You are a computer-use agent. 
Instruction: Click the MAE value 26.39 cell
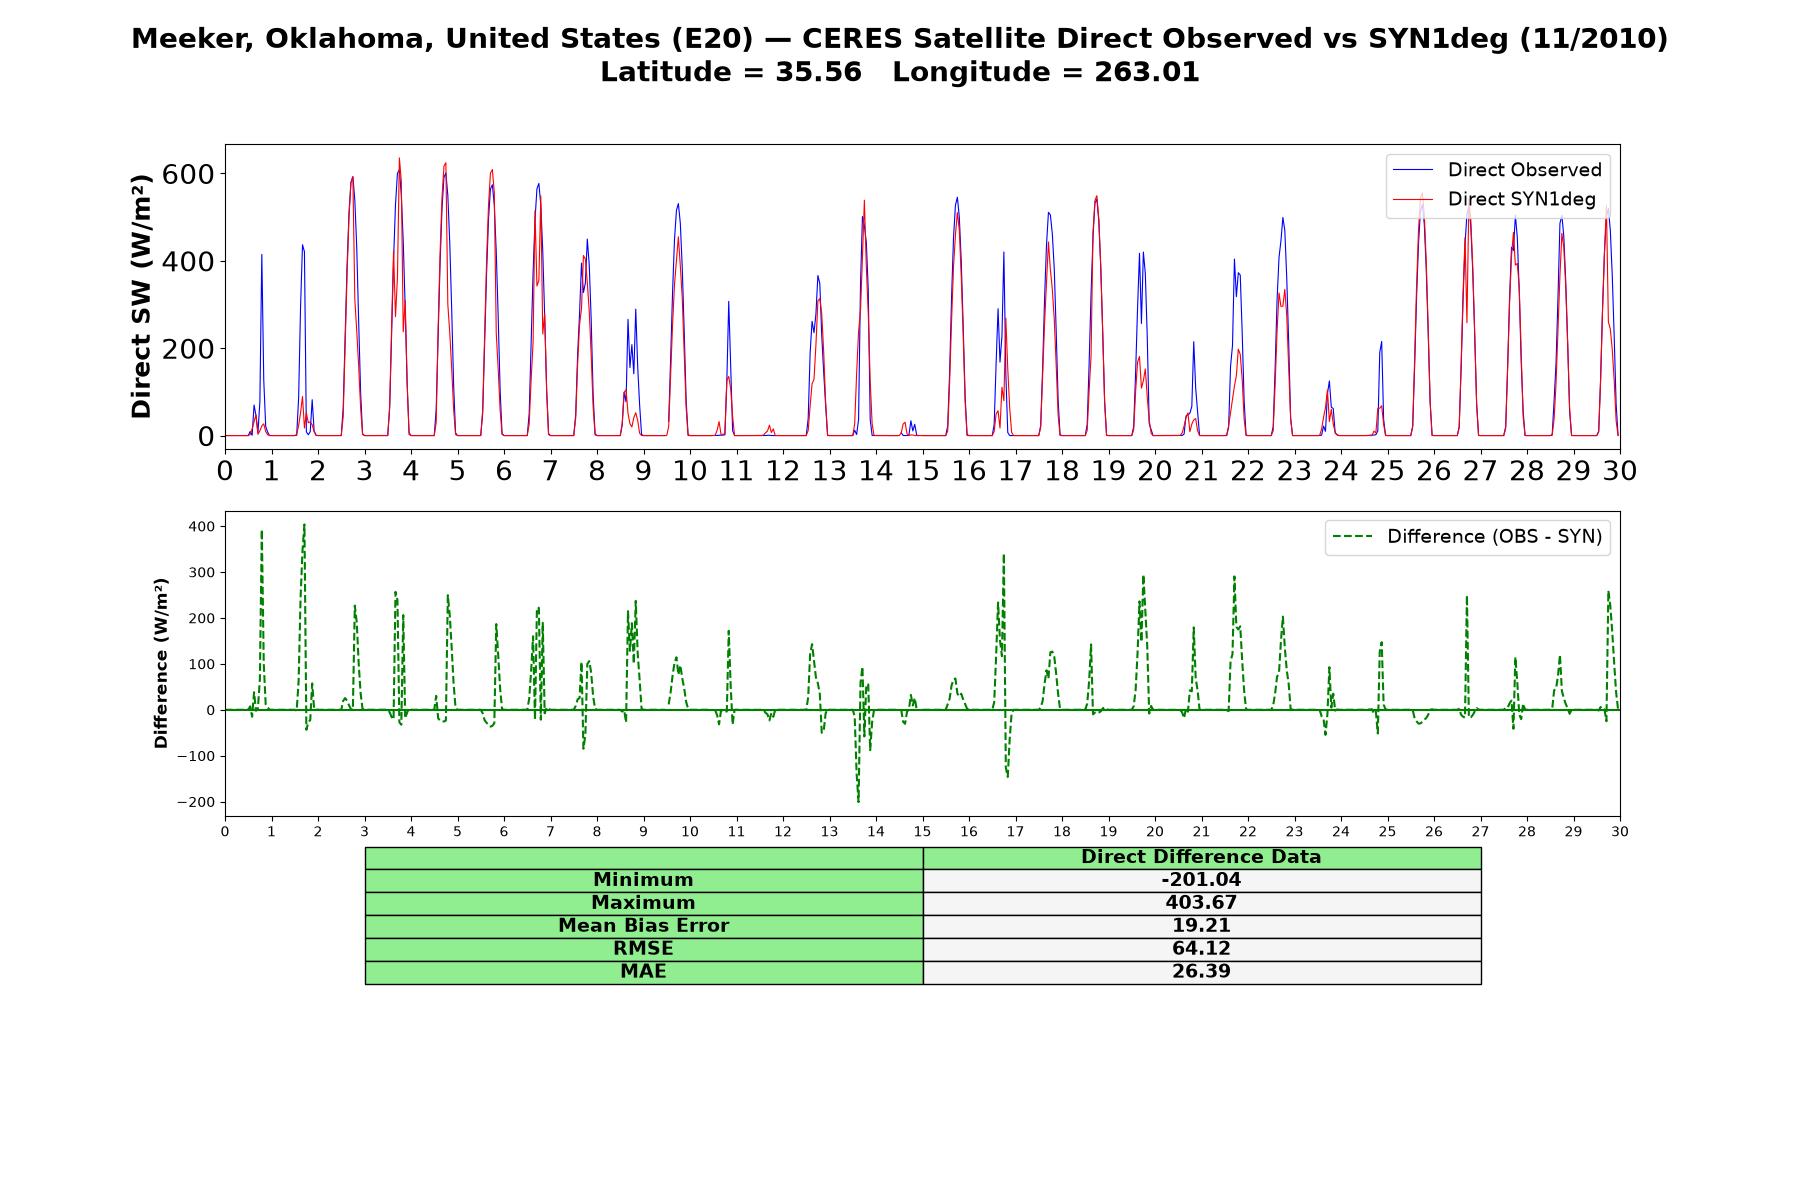(1202, 972)
